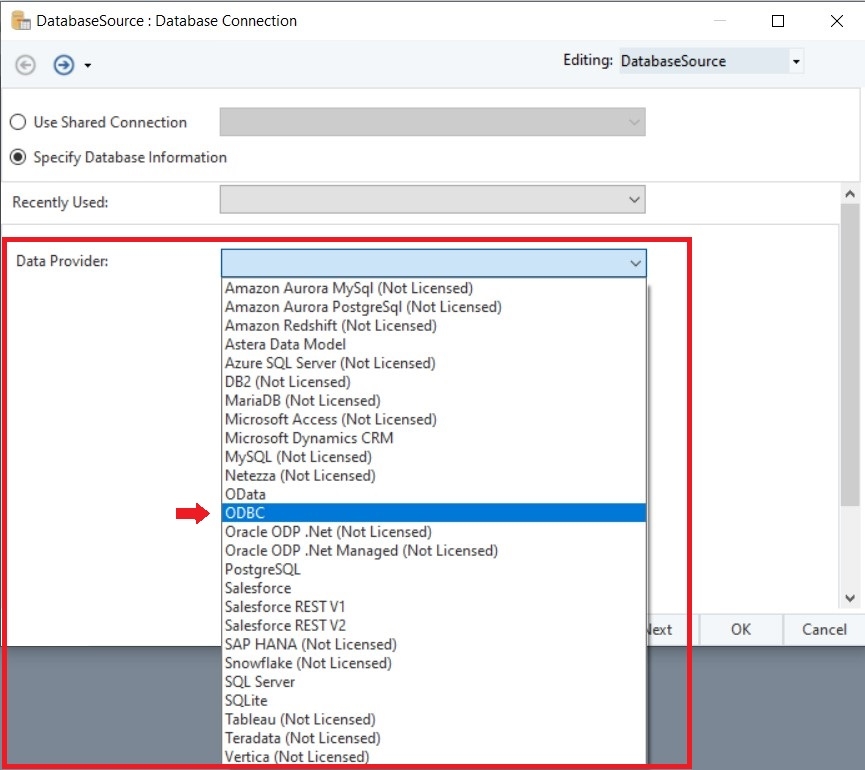Select Astera Data Model option
865x770 pixels.
285,344
